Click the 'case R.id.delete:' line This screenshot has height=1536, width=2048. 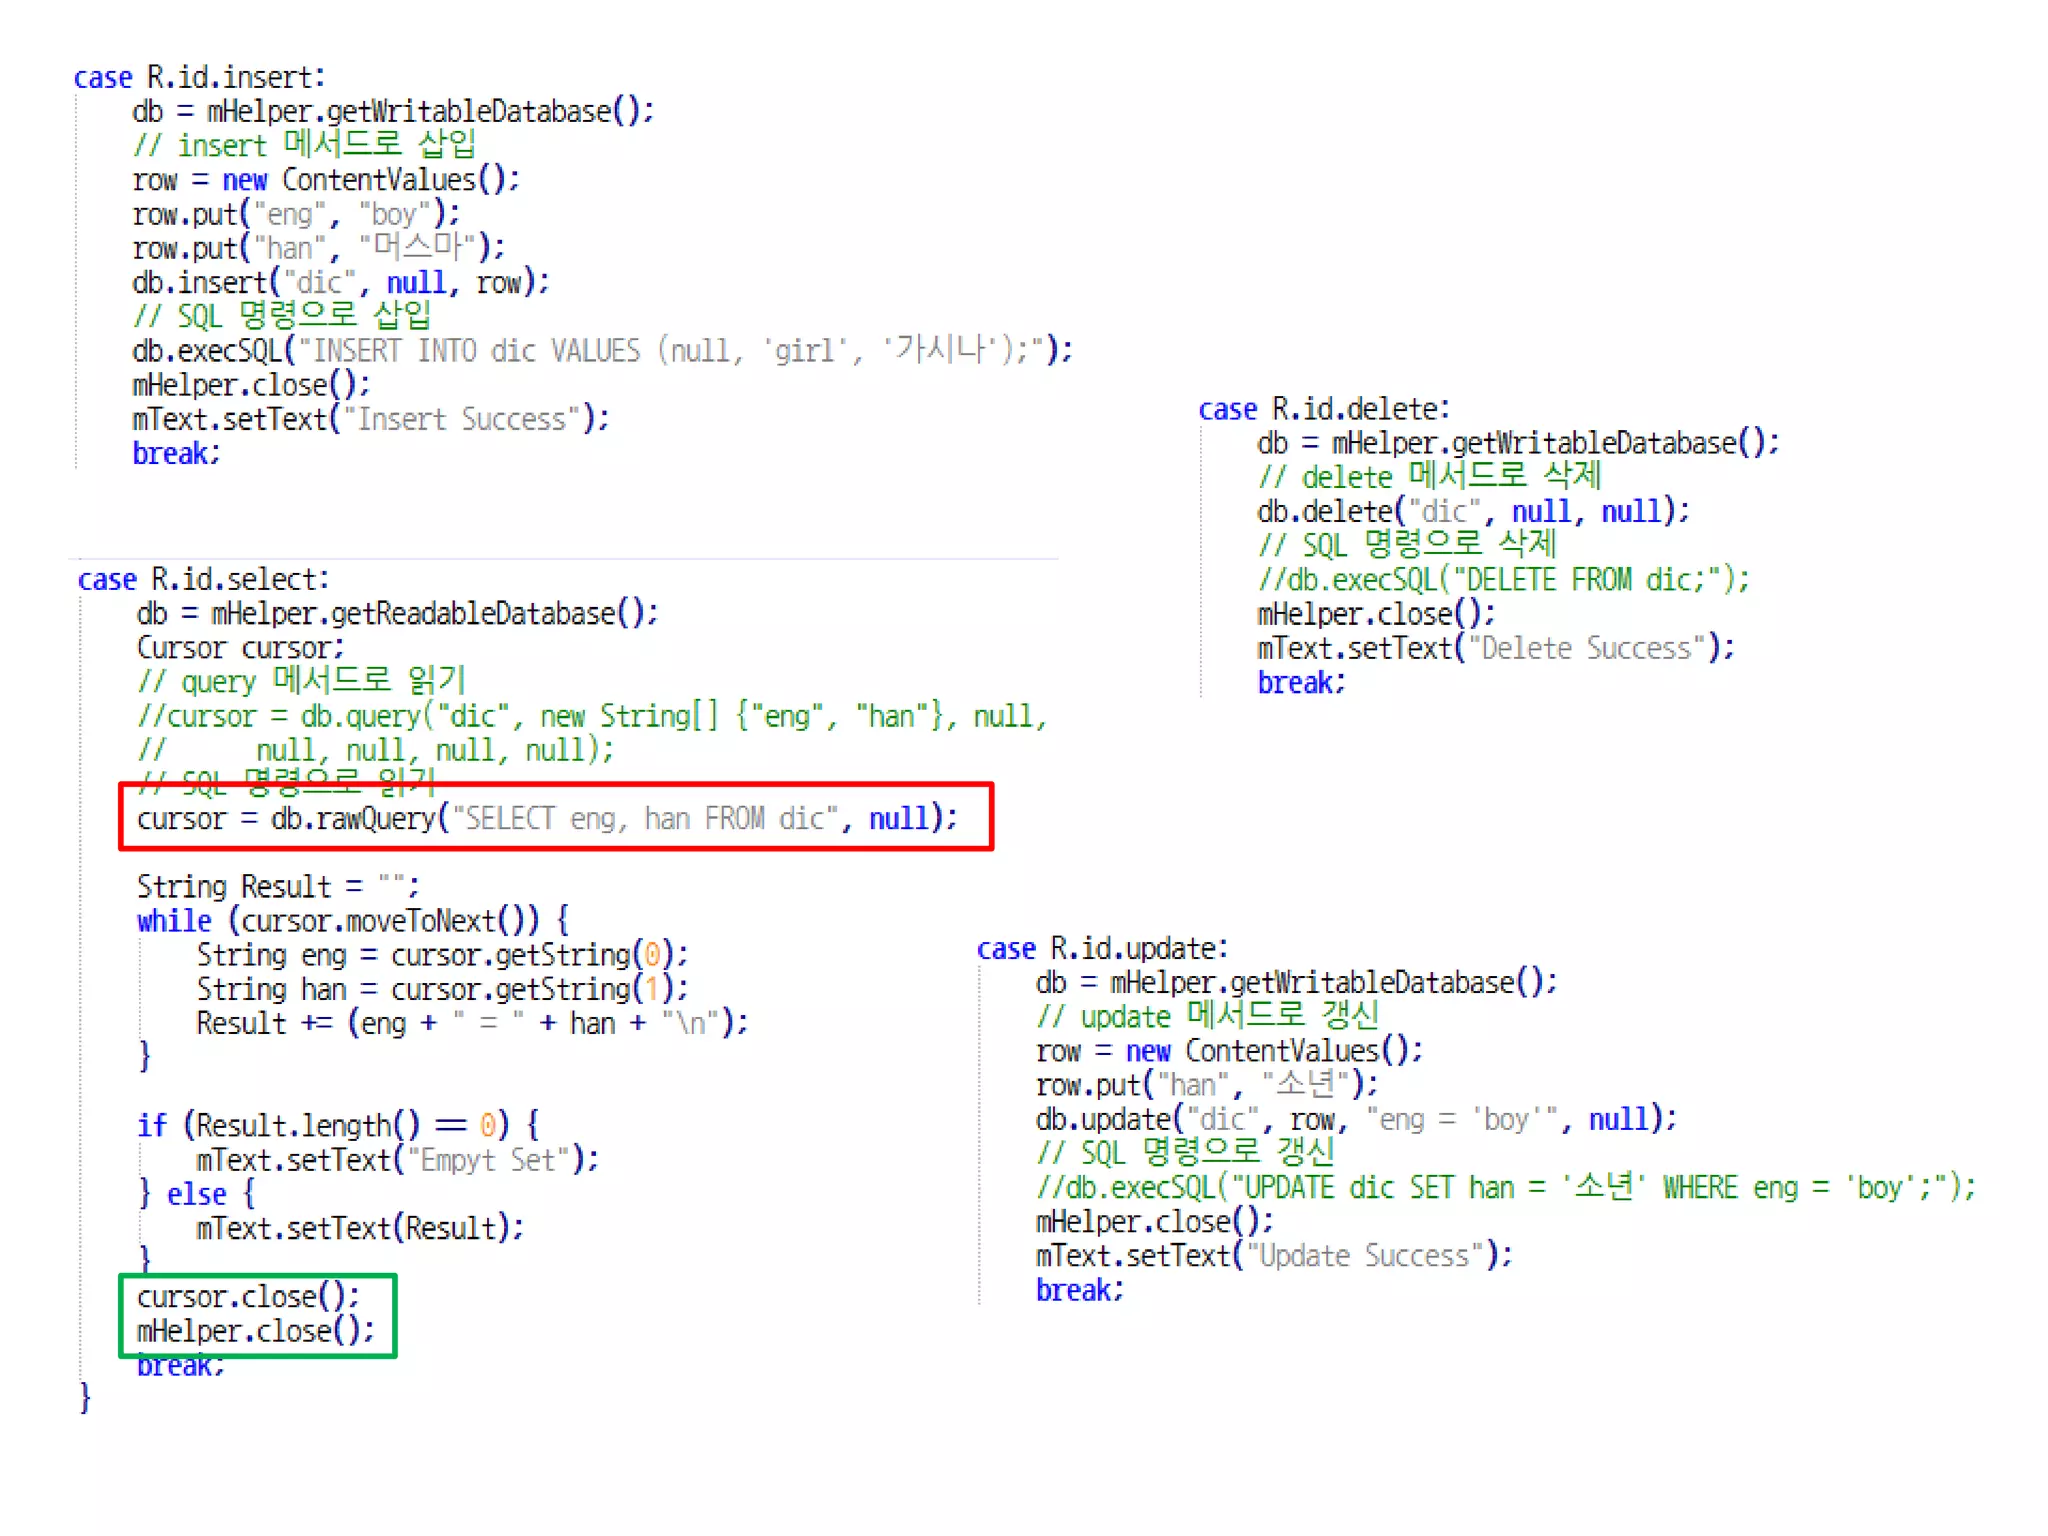(x=1323, y=409)
